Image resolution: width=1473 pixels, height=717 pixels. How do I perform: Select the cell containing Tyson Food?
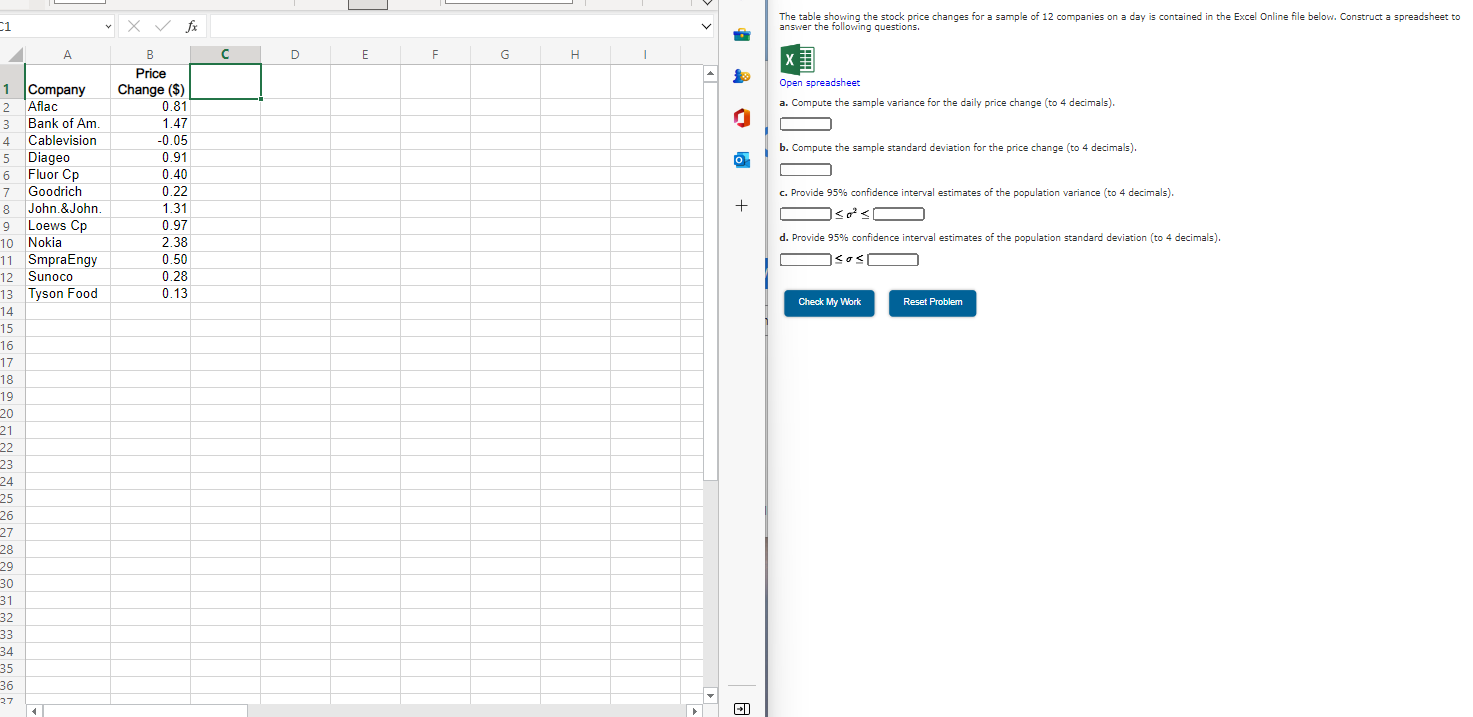[x=67, y=293]
